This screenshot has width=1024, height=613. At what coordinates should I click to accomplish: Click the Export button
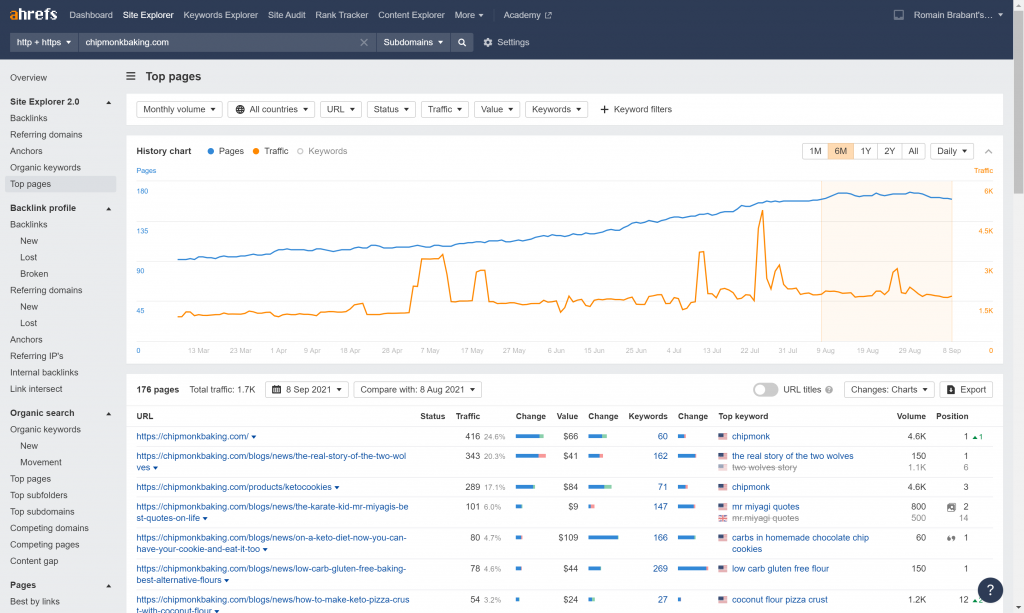966,390
